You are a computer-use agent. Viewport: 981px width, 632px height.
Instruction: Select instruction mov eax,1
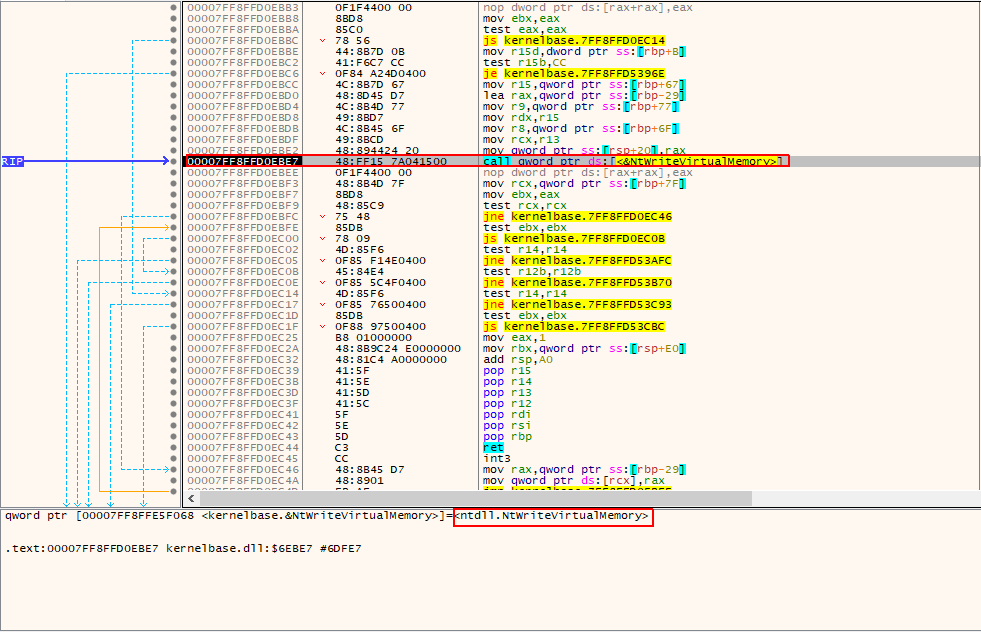coord(514,337)
